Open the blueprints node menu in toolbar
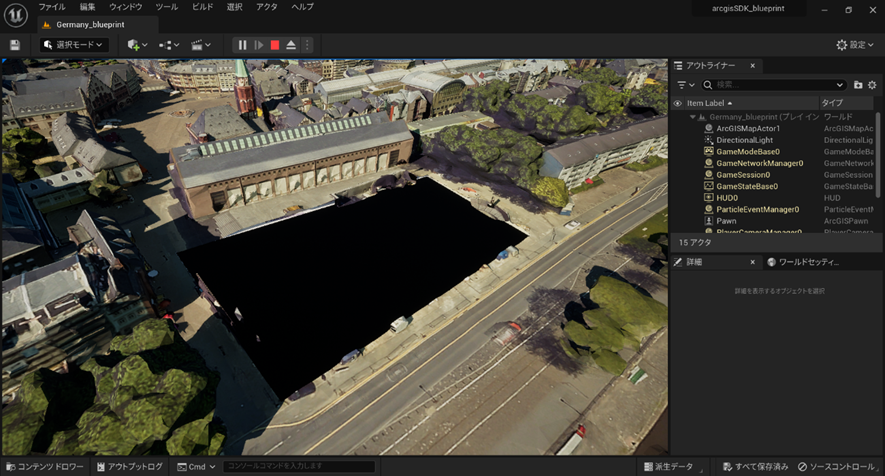This screenshot has width=885, height=476. (x=167, y=45)
